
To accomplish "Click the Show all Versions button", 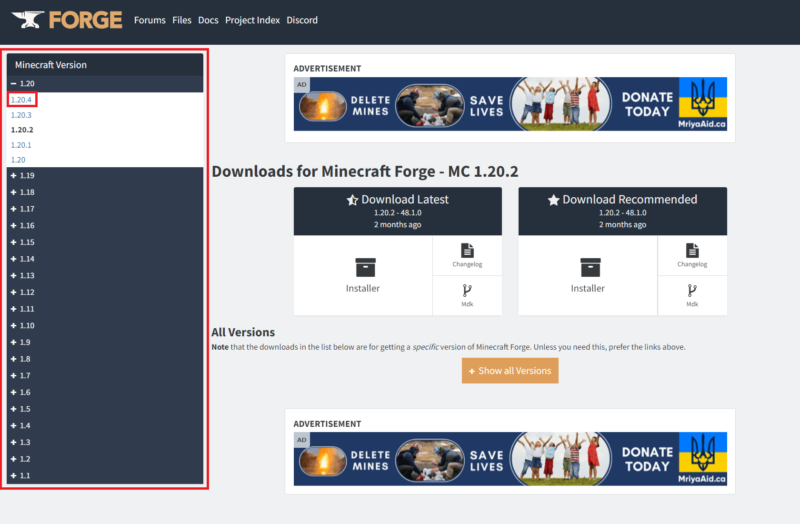I will [x=510, y=371].
